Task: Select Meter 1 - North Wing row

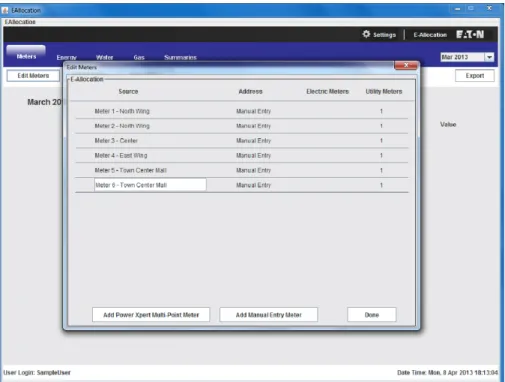Action: click(242, 111)
